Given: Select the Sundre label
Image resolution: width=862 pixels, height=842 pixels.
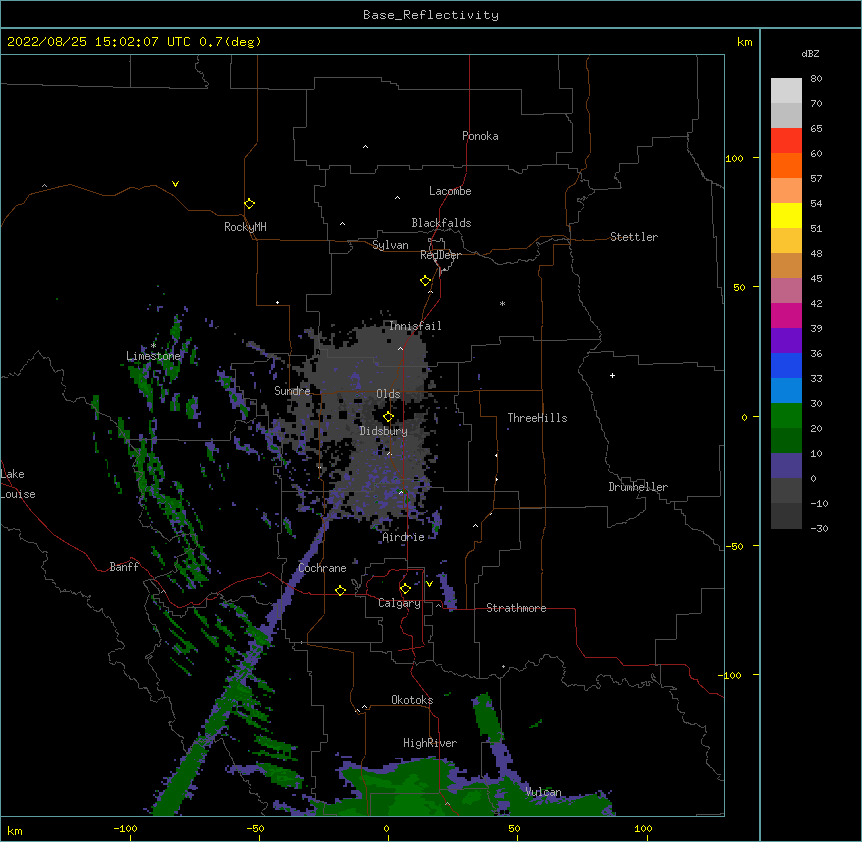Looking at the screenshot, I should coord(292,391).
